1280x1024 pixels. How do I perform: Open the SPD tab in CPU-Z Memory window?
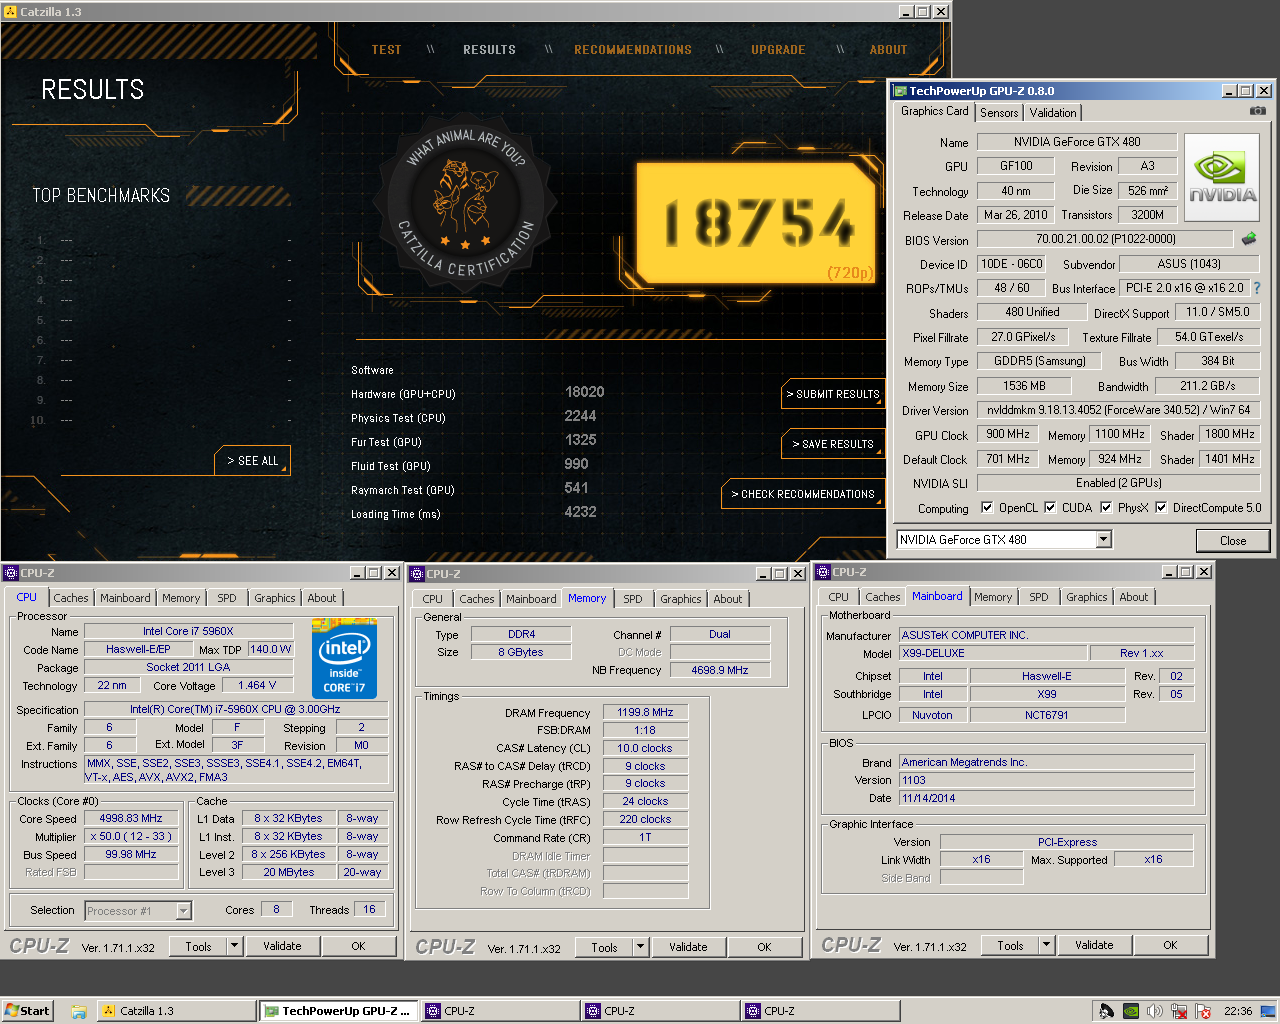633,599
